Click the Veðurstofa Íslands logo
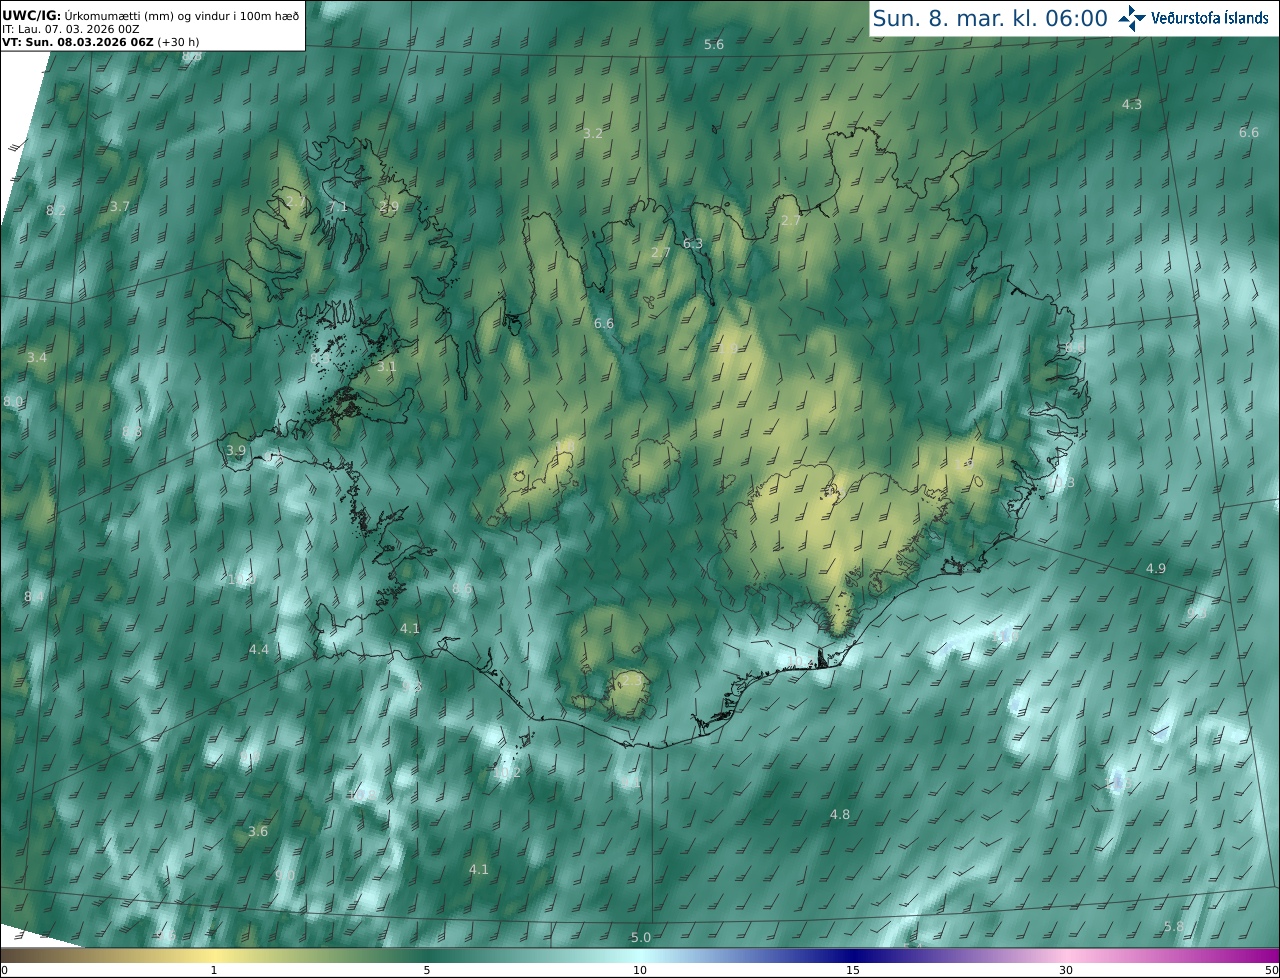The width and height of the screenshot is (1280, 978). 1193,17
